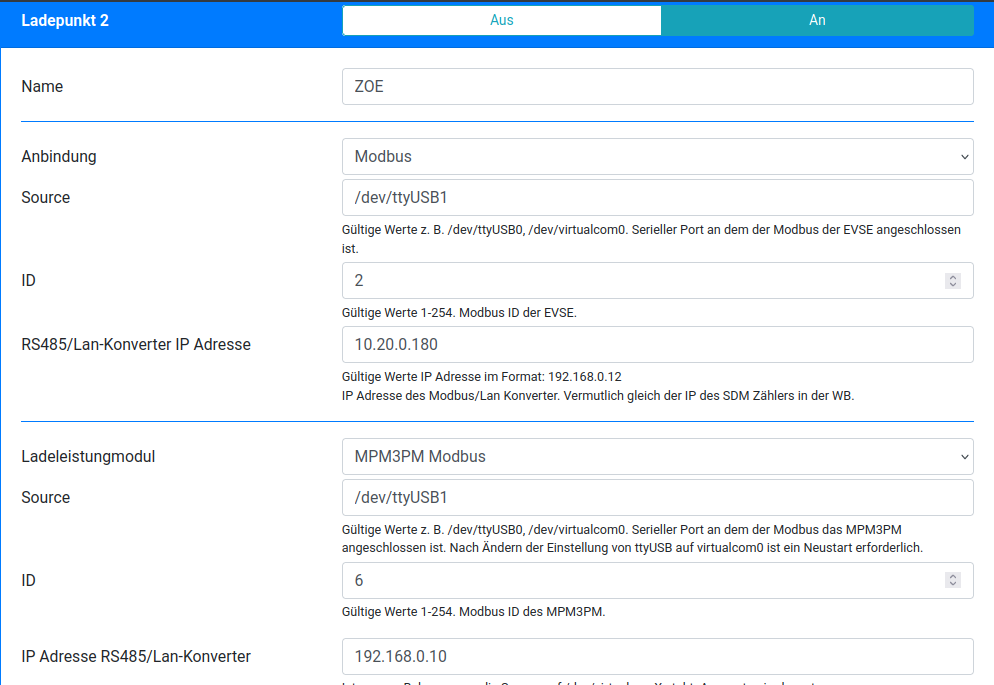994x685 pixels.
Task: Click the RS485/Lan-Konverter IP Adresse label
Action: (136, 345)
